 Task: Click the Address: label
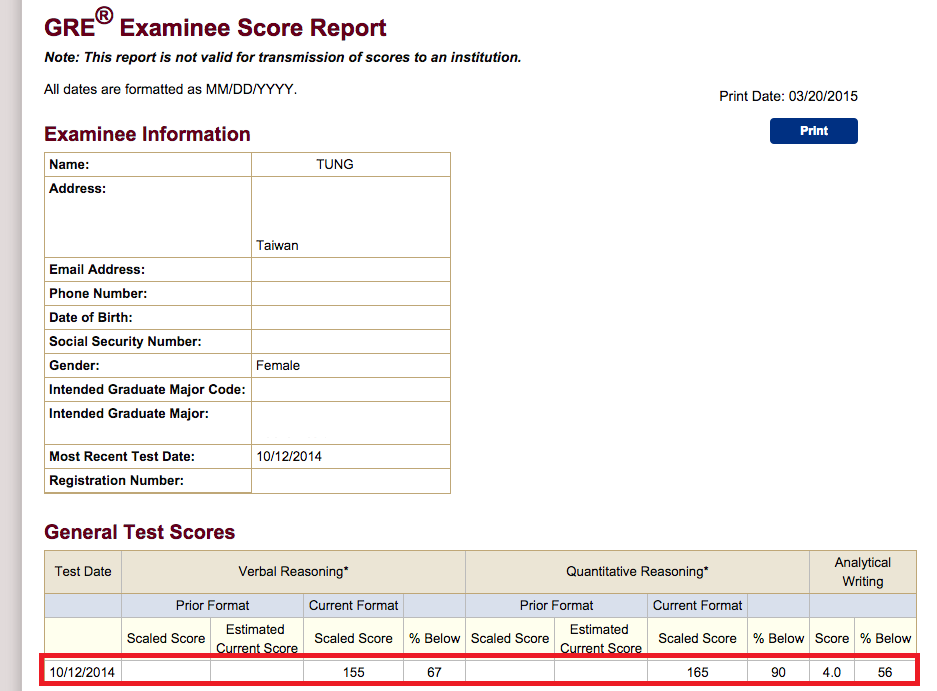pos(78,188)
